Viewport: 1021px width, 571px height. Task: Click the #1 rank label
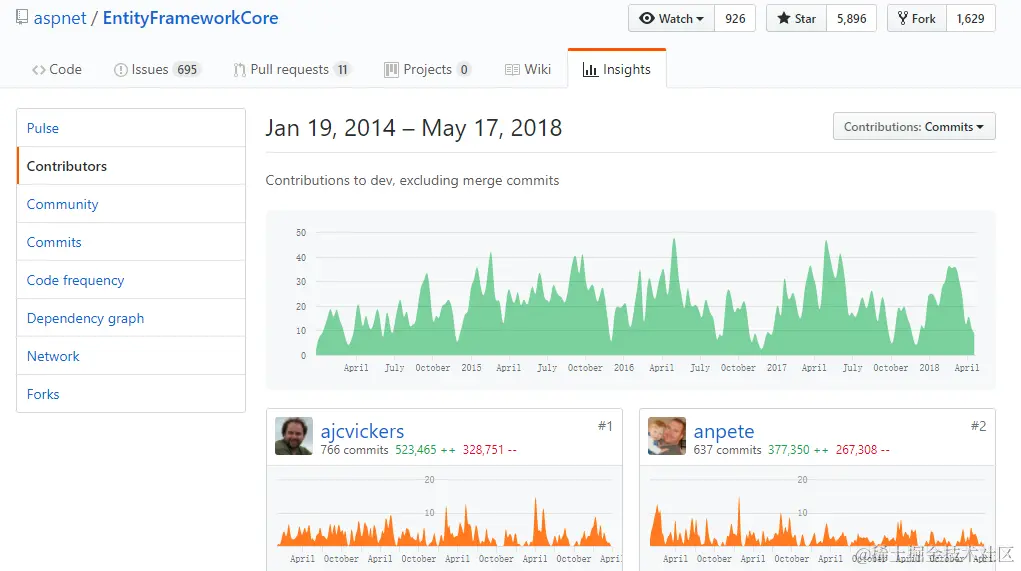(605, 426)
